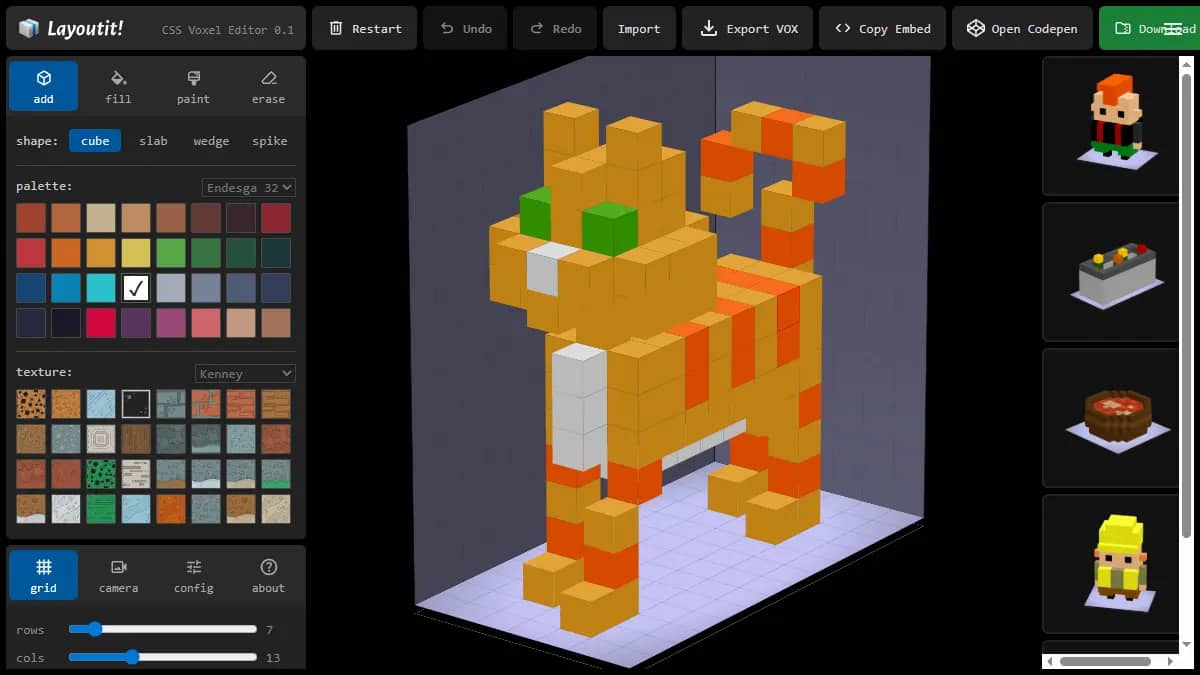Open the grid settings panel

coord(43,575)
